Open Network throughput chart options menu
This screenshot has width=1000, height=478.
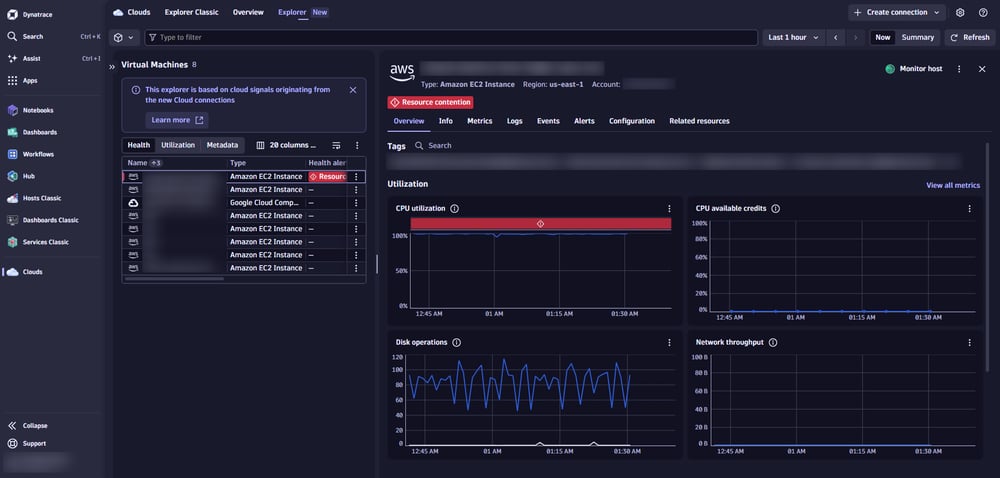969,342
